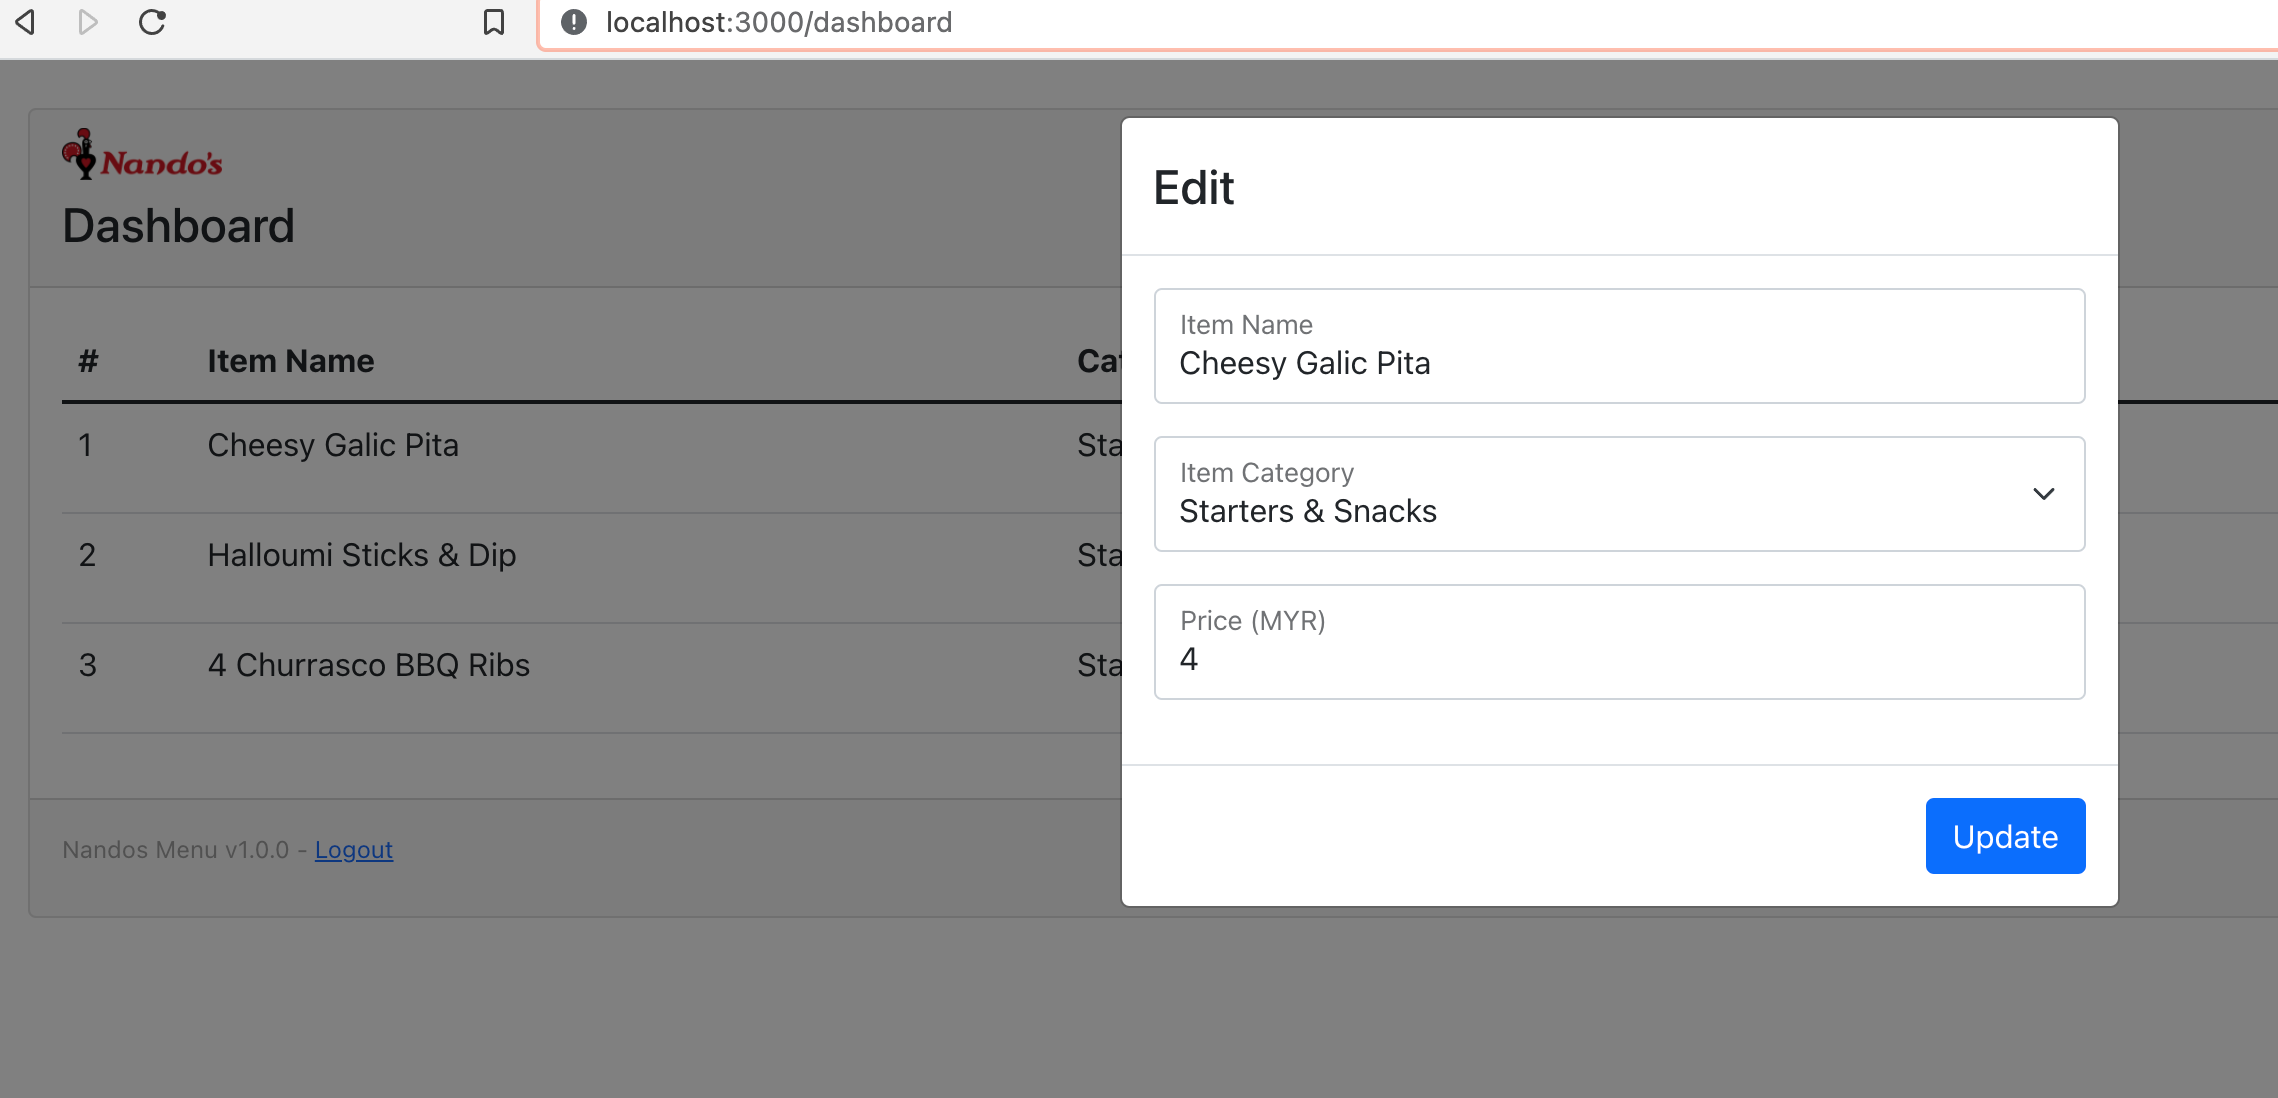
Task: Click the # column header
Action: [x=89, y=361]
